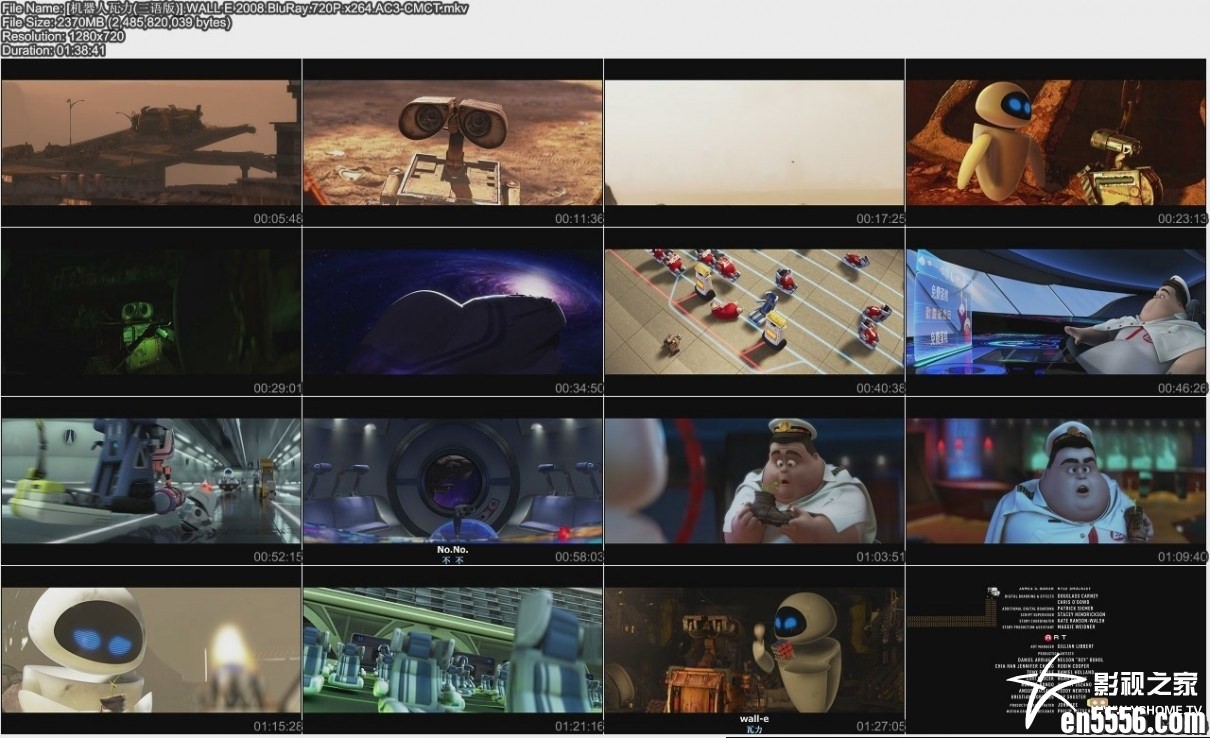1210x738 pixels.
Task: Open the captain holding boot thumbnail at 01:03:51
Action: [755, 481]
